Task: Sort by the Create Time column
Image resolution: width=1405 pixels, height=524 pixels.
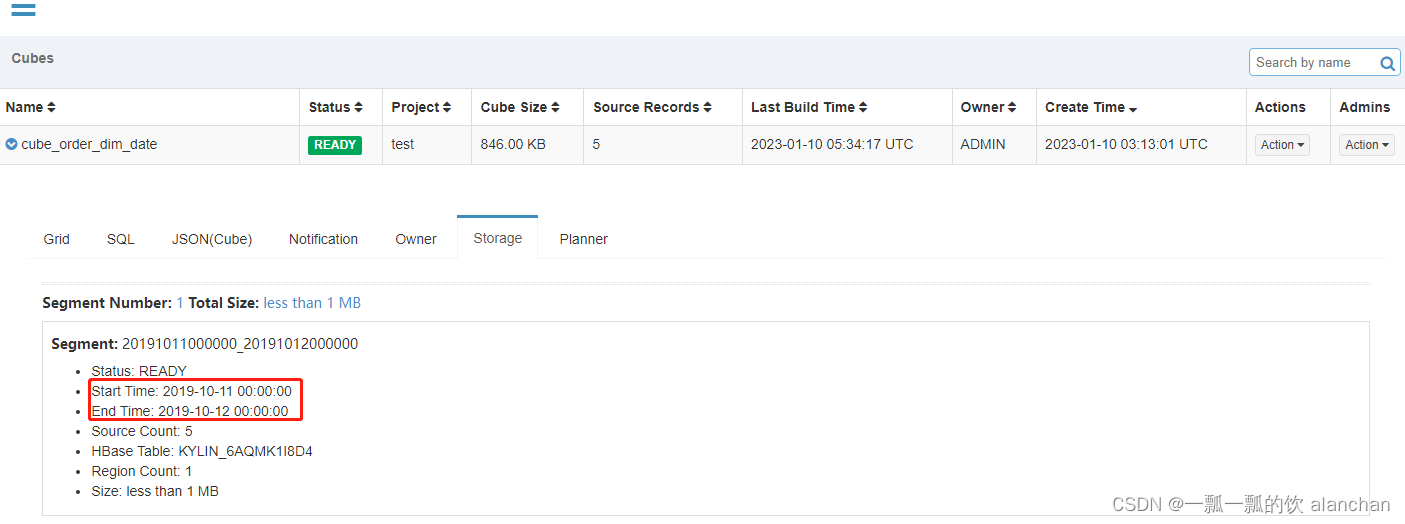Action: [x=1091, y=107]
